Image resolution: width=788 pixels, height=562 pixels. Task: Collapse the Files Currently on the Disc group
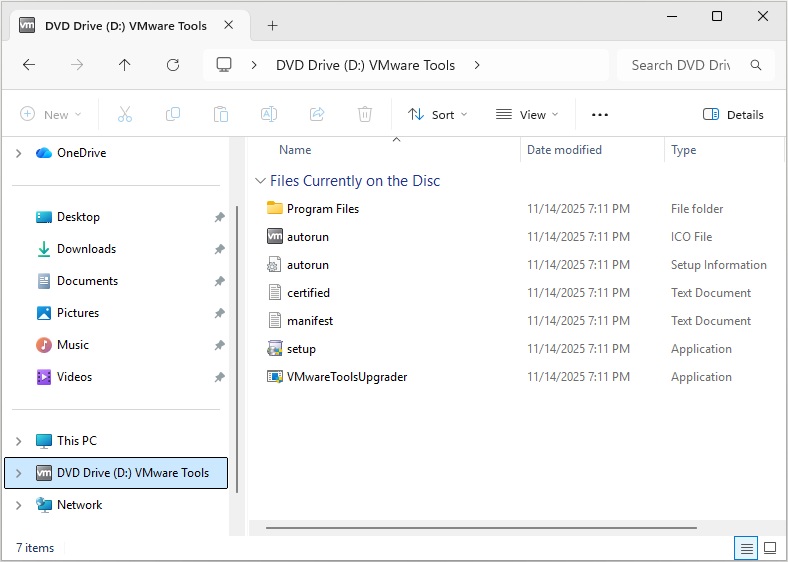coord(260,180)
